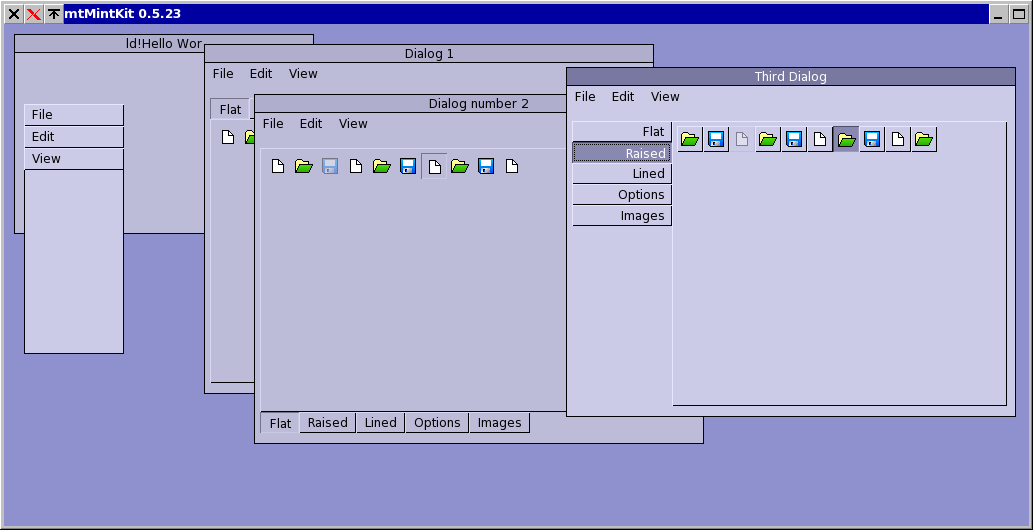Image resolution: width=1033 pixels, height=530 pixels.
Task: Click the first save floppy icon in Third Dialog
Action: coord(716,140)
